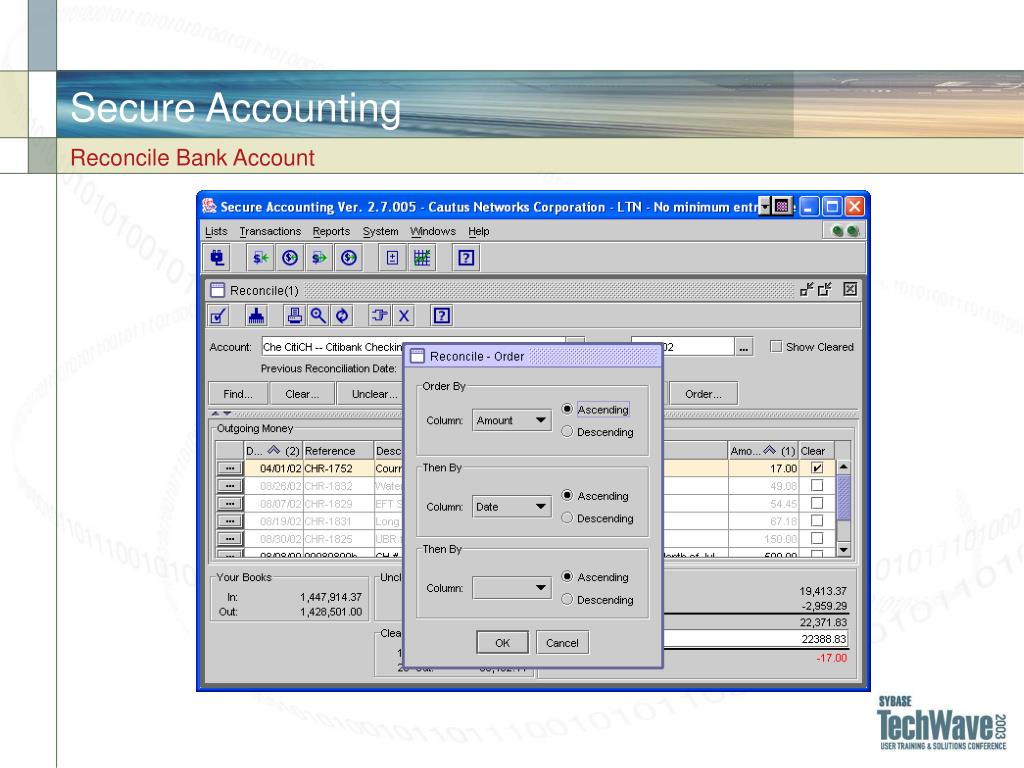Click the coin icon right of incoming money icon
The width and height of the screenshot is (1024, 768).
(289, 258)
